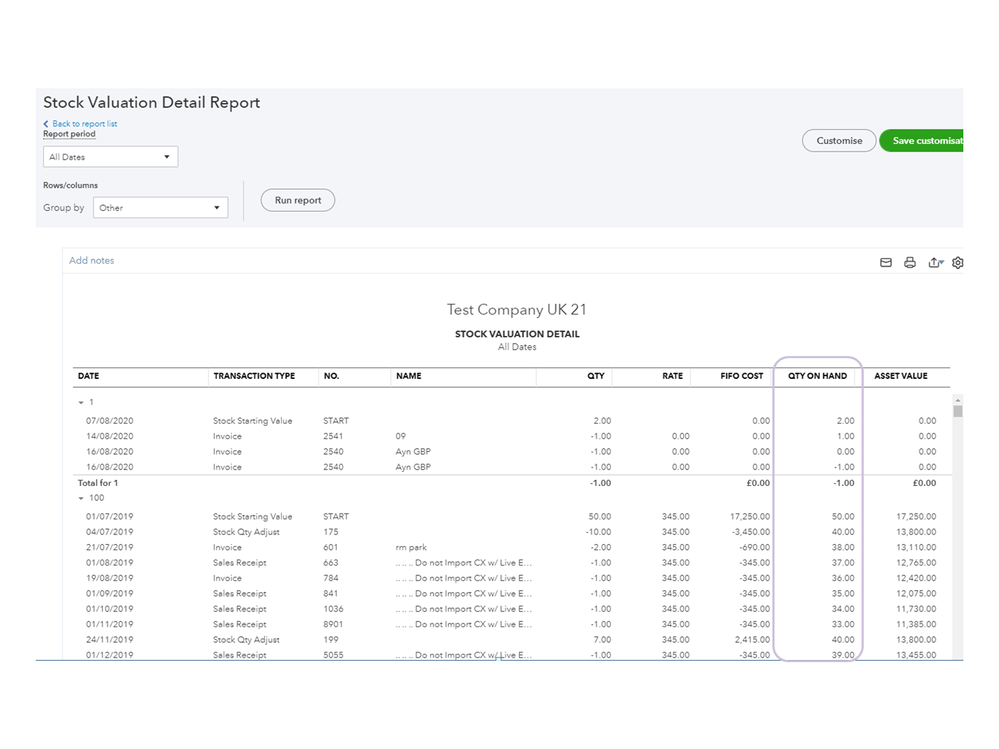Viewport: 999px width, 749px height.
Task: Open the Invoice transaction numbered 2541
Action: 226,436
